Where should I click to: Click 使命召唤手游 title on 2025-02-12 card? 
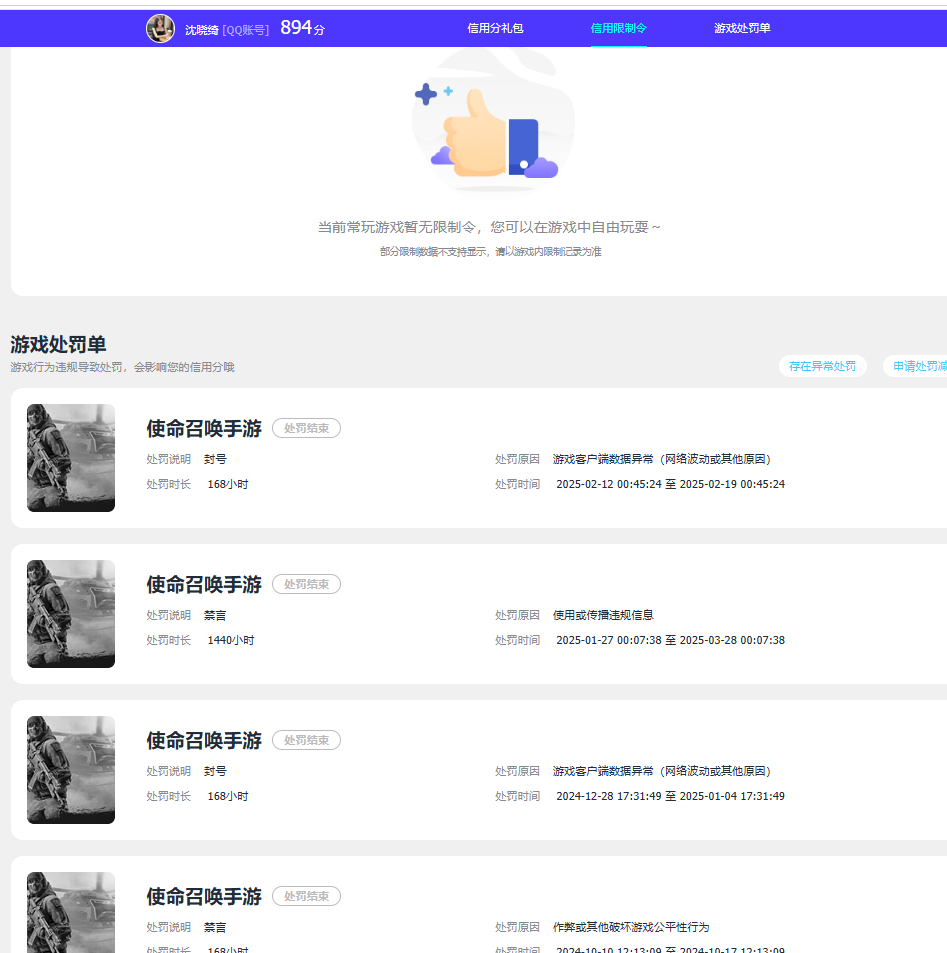pos(204,428)
